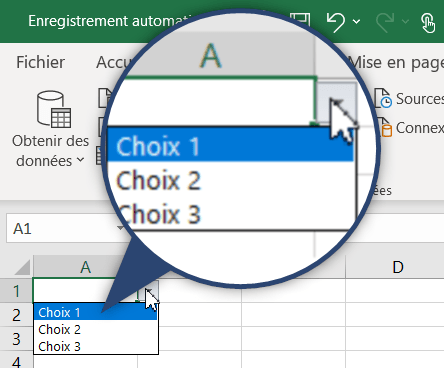Click the Obtenir des données database icon
The height and width of the screenshot is (368, 444).
click(54, 109)
